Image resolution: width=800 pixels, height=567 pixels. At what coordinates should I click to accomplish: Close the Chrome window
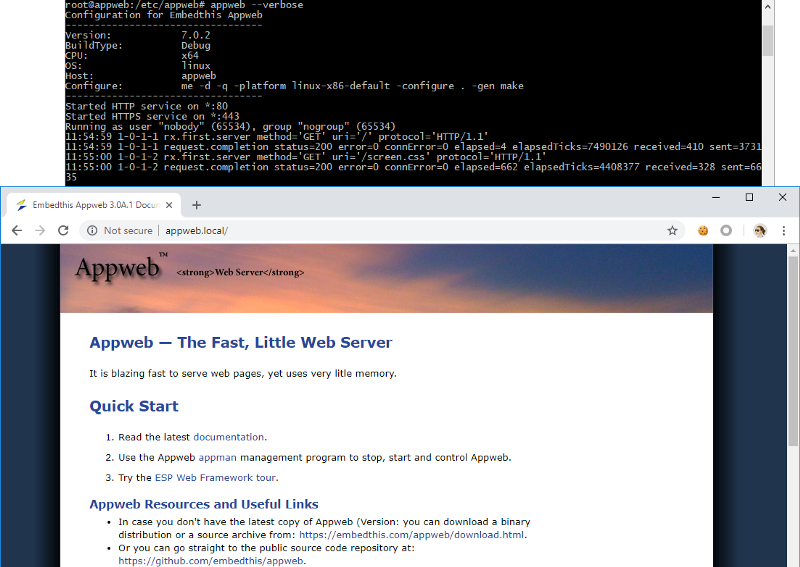(x=782, y=197)
